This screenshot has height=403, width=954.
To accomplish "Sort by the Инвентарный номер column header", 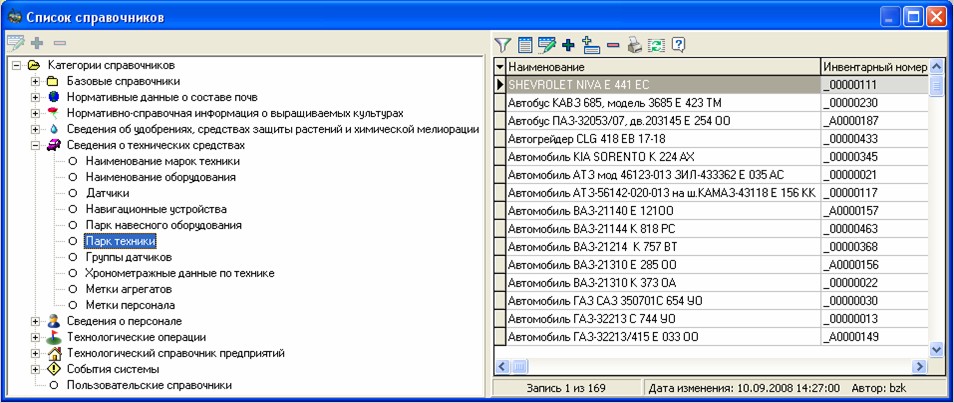I will (x=874, y=66).
